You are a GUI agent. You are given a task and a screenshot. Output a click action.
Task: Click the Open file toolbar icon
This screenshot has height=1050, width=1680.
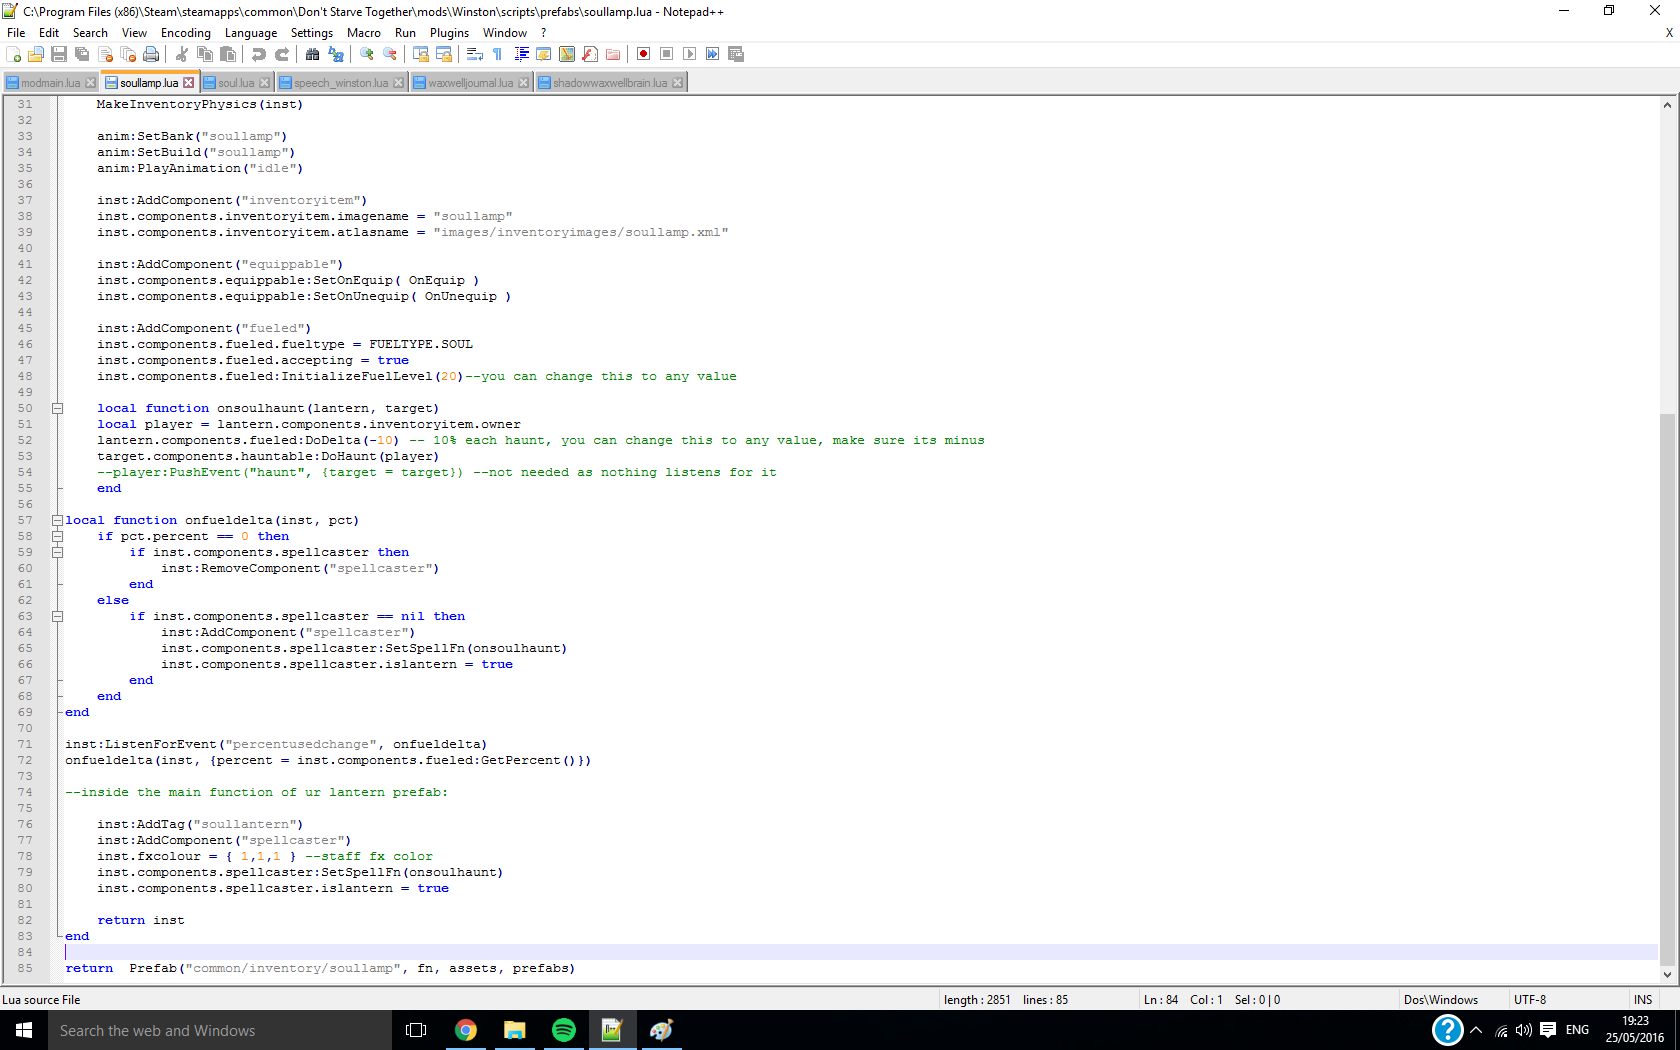click(x=36, y=54)
